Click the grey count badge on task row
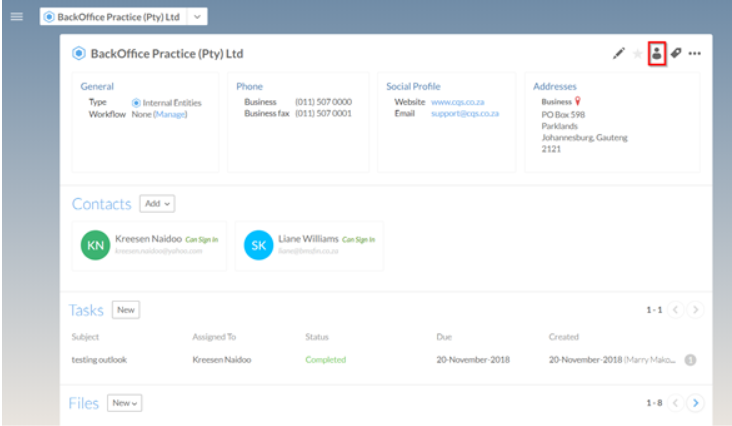This screenshot has width=732, height=426. [690, 360]
